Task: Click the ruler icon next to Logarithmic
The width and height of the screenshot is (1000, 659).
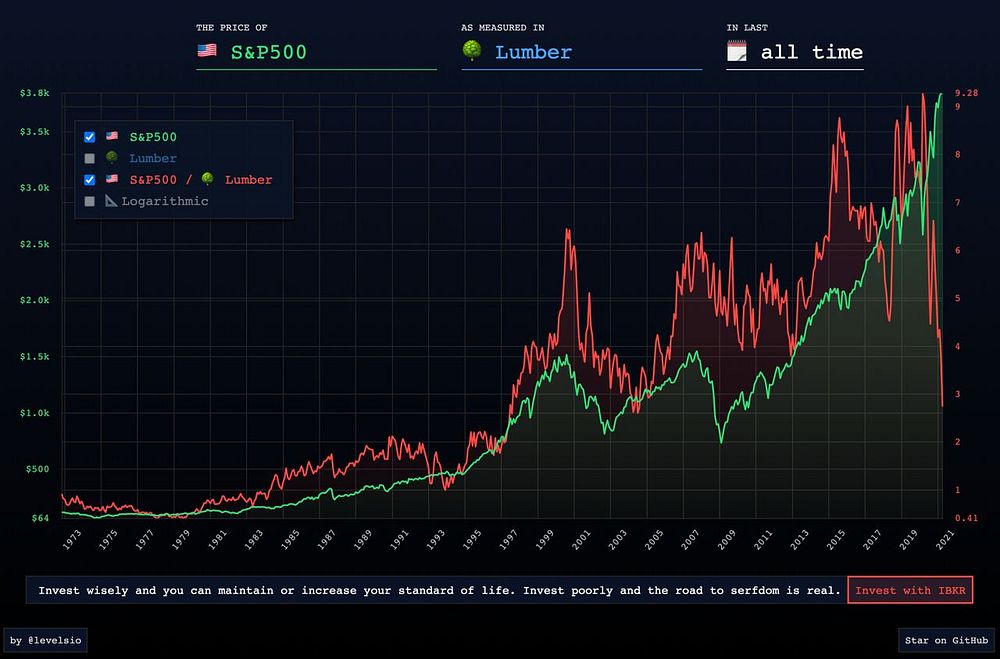Action: (x=111, y=201)
